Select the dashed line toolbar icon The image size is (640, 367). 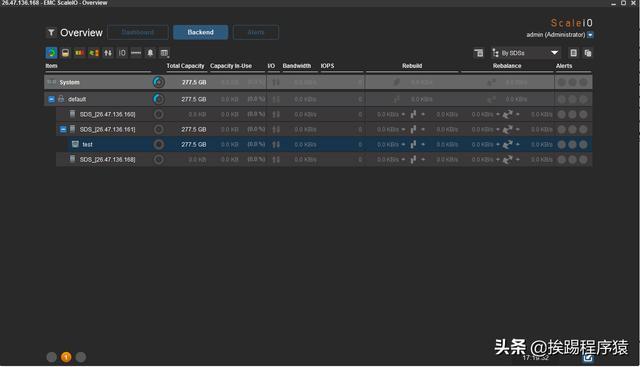(x=136, y=53)
